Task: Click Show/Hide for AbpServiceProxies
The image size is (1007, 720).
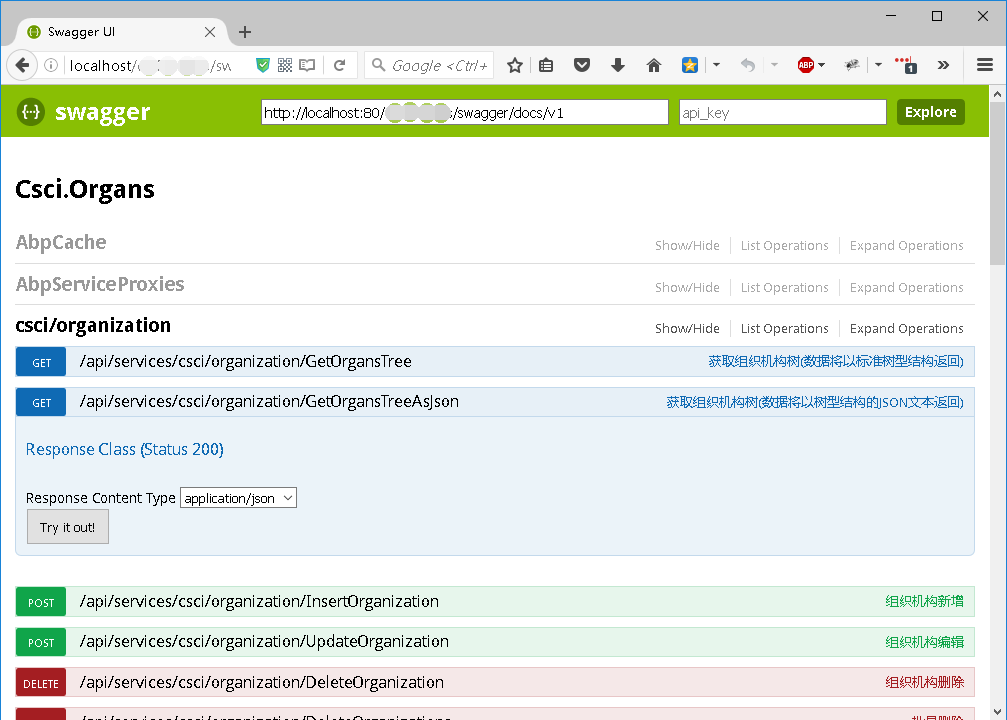Action: pos(687,287)
